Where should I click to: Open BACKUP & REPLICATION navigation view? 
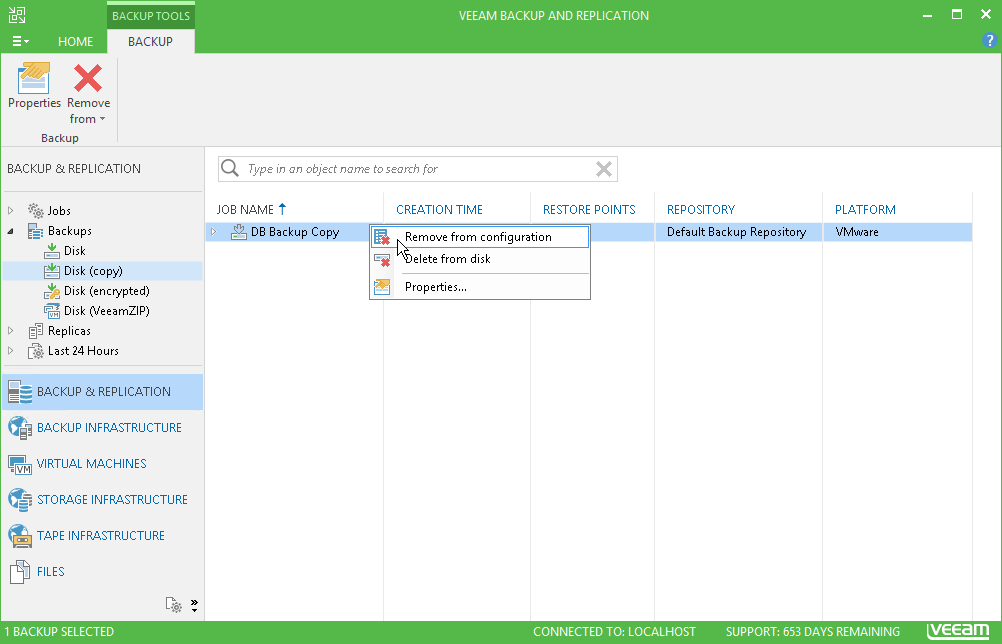[103, 392]
